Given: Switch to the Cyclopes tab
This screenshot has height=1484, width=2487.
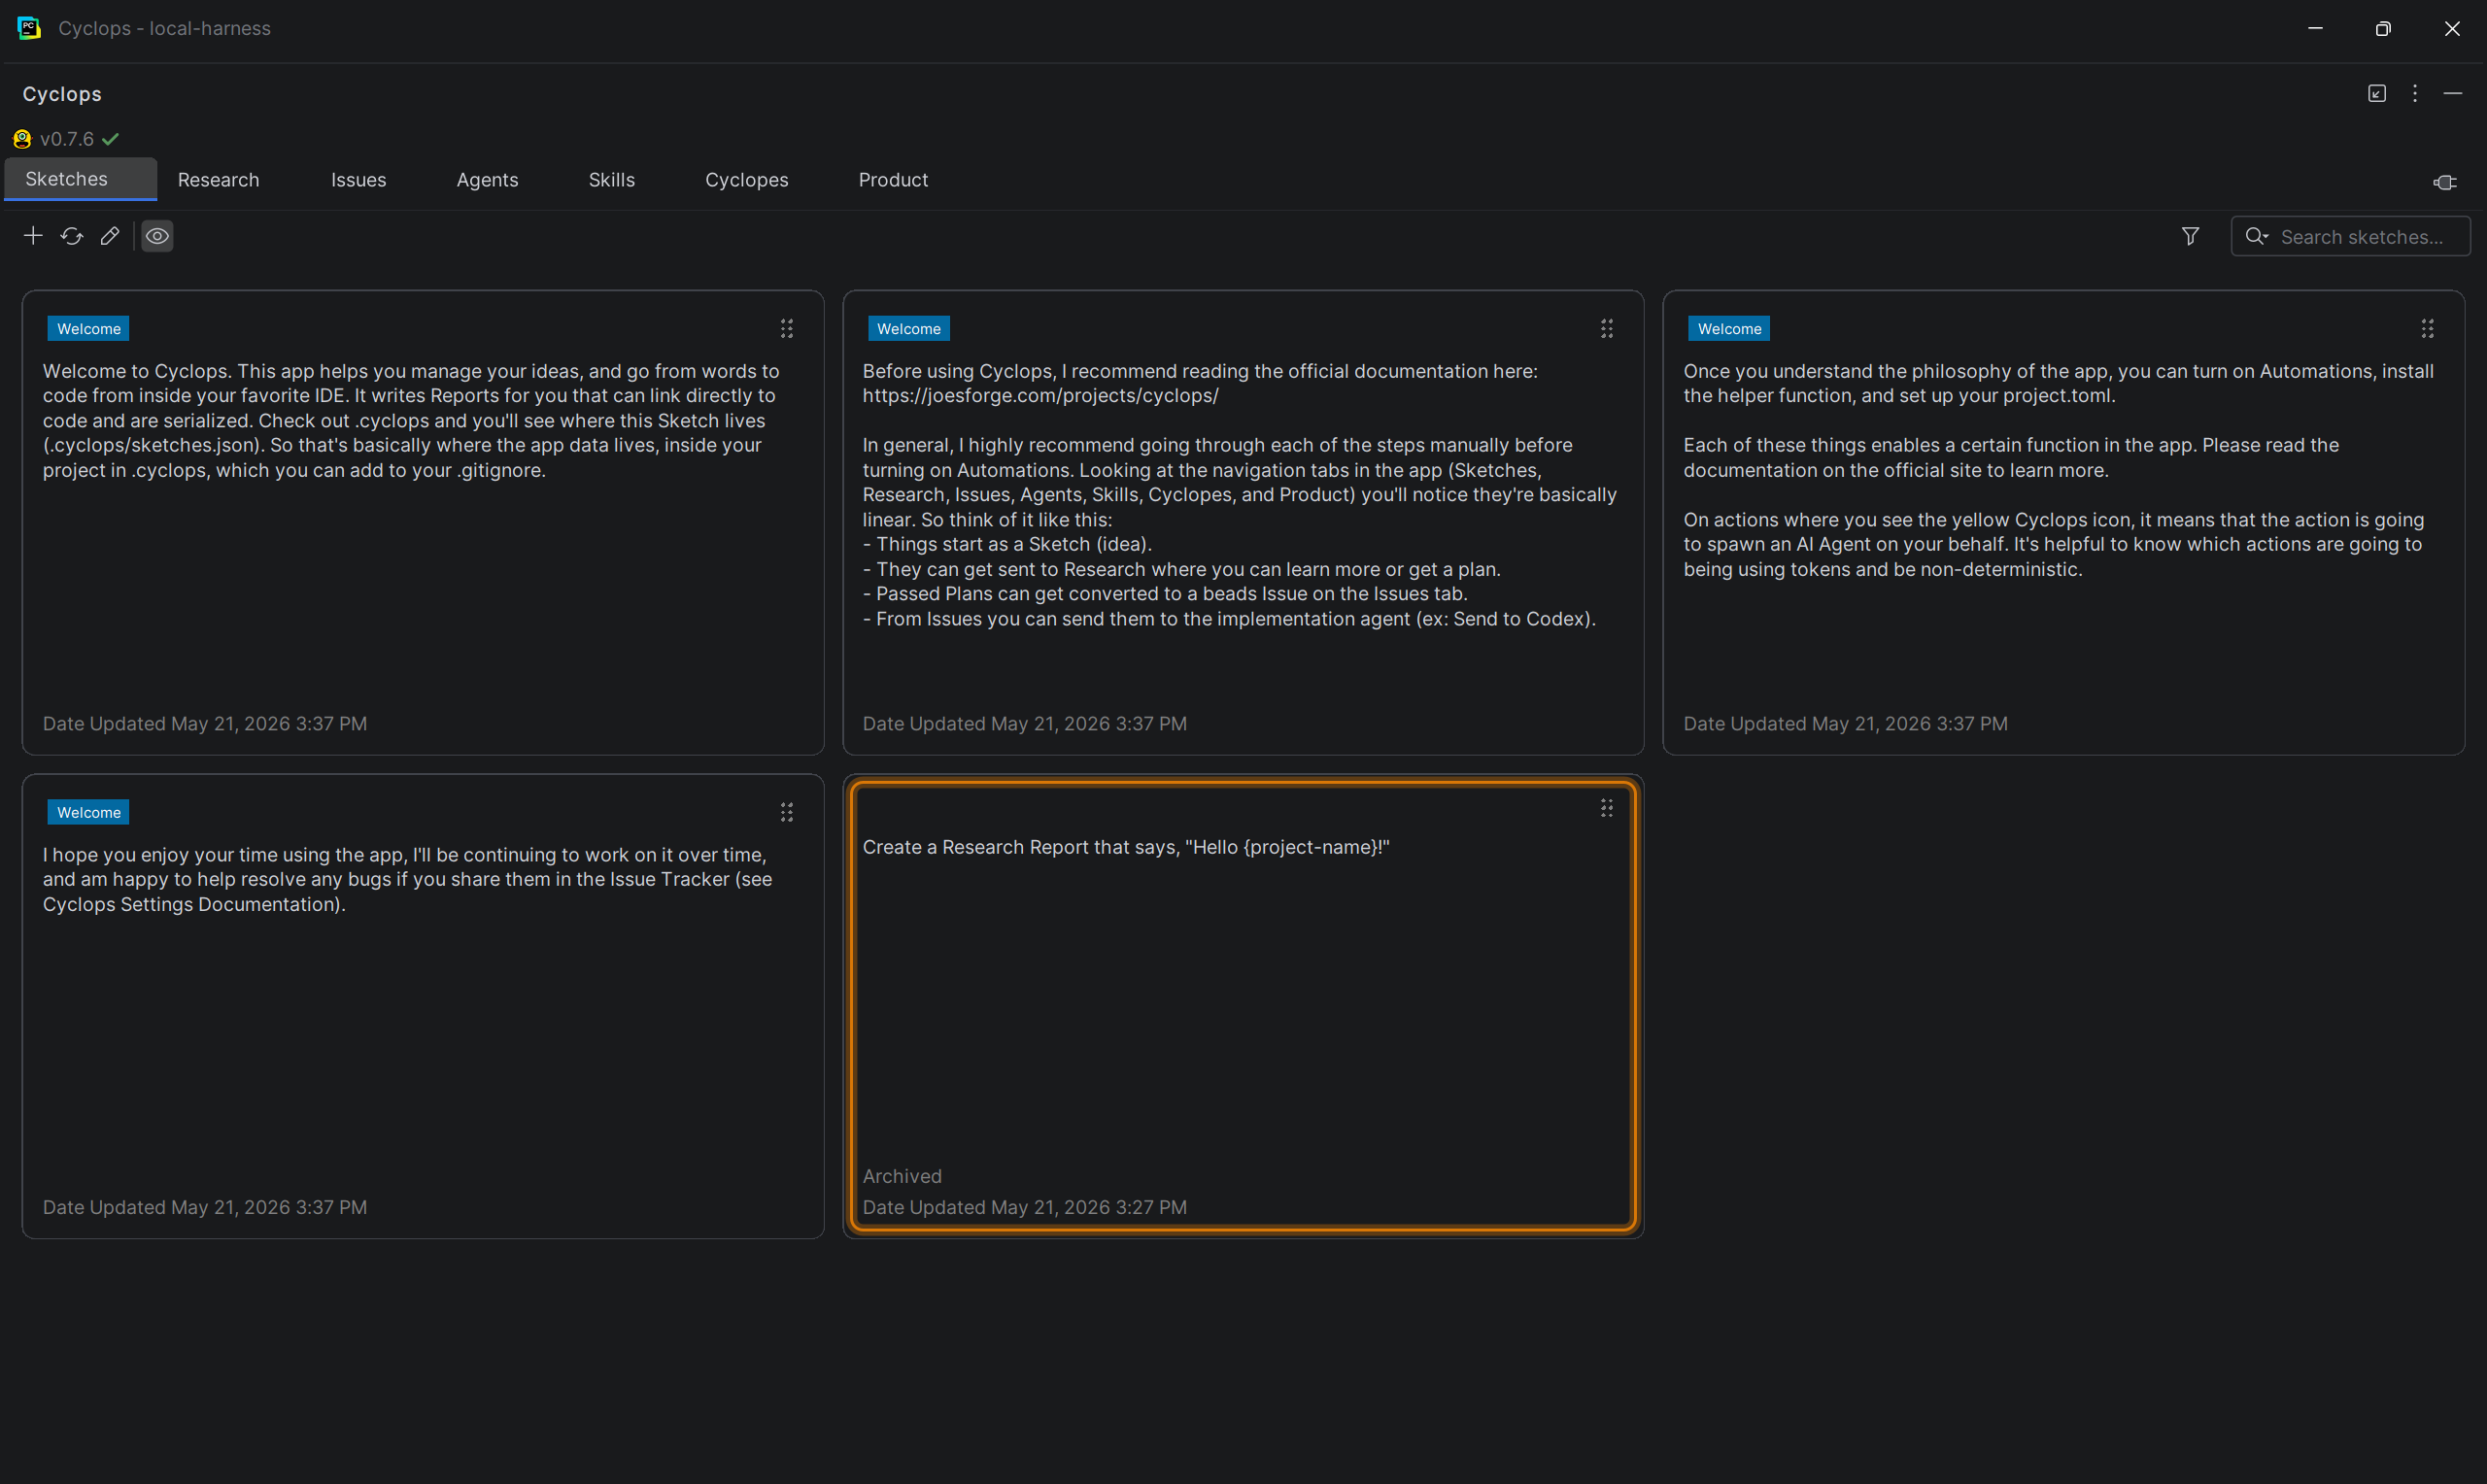Looking at the screenshot, I should pos(746,180).
